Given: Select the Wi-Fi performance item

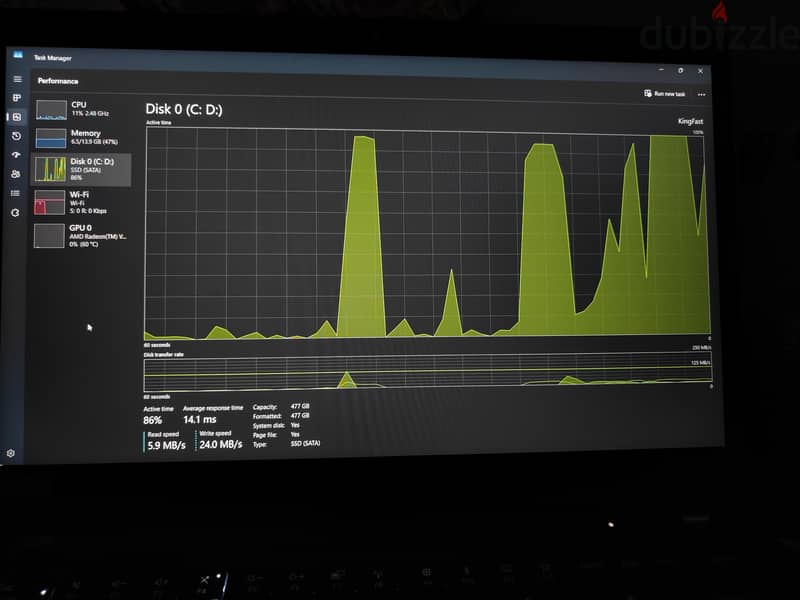Looking at the screenshot, I should click(x=81, y=203).
